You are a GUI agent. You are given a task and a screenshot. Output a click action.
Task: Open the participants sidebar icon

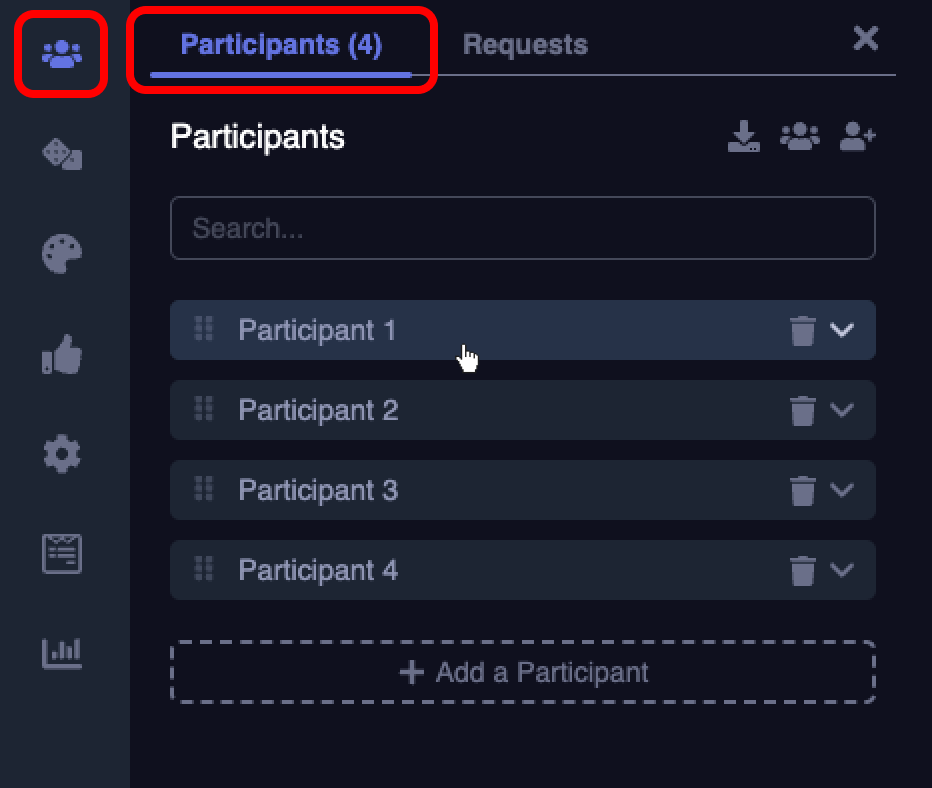[61, 53]
